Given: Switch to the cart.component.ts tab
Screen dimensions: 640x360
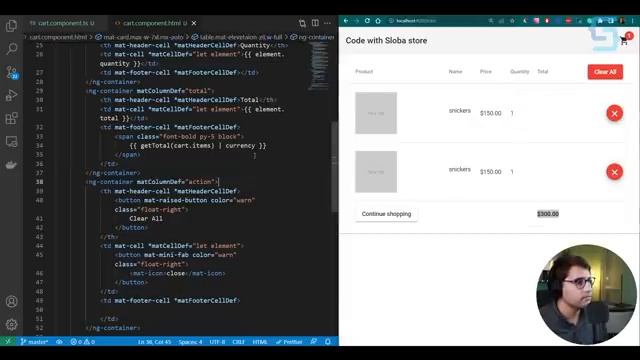Looking at the screenshot, I should [x=62, y=23].
